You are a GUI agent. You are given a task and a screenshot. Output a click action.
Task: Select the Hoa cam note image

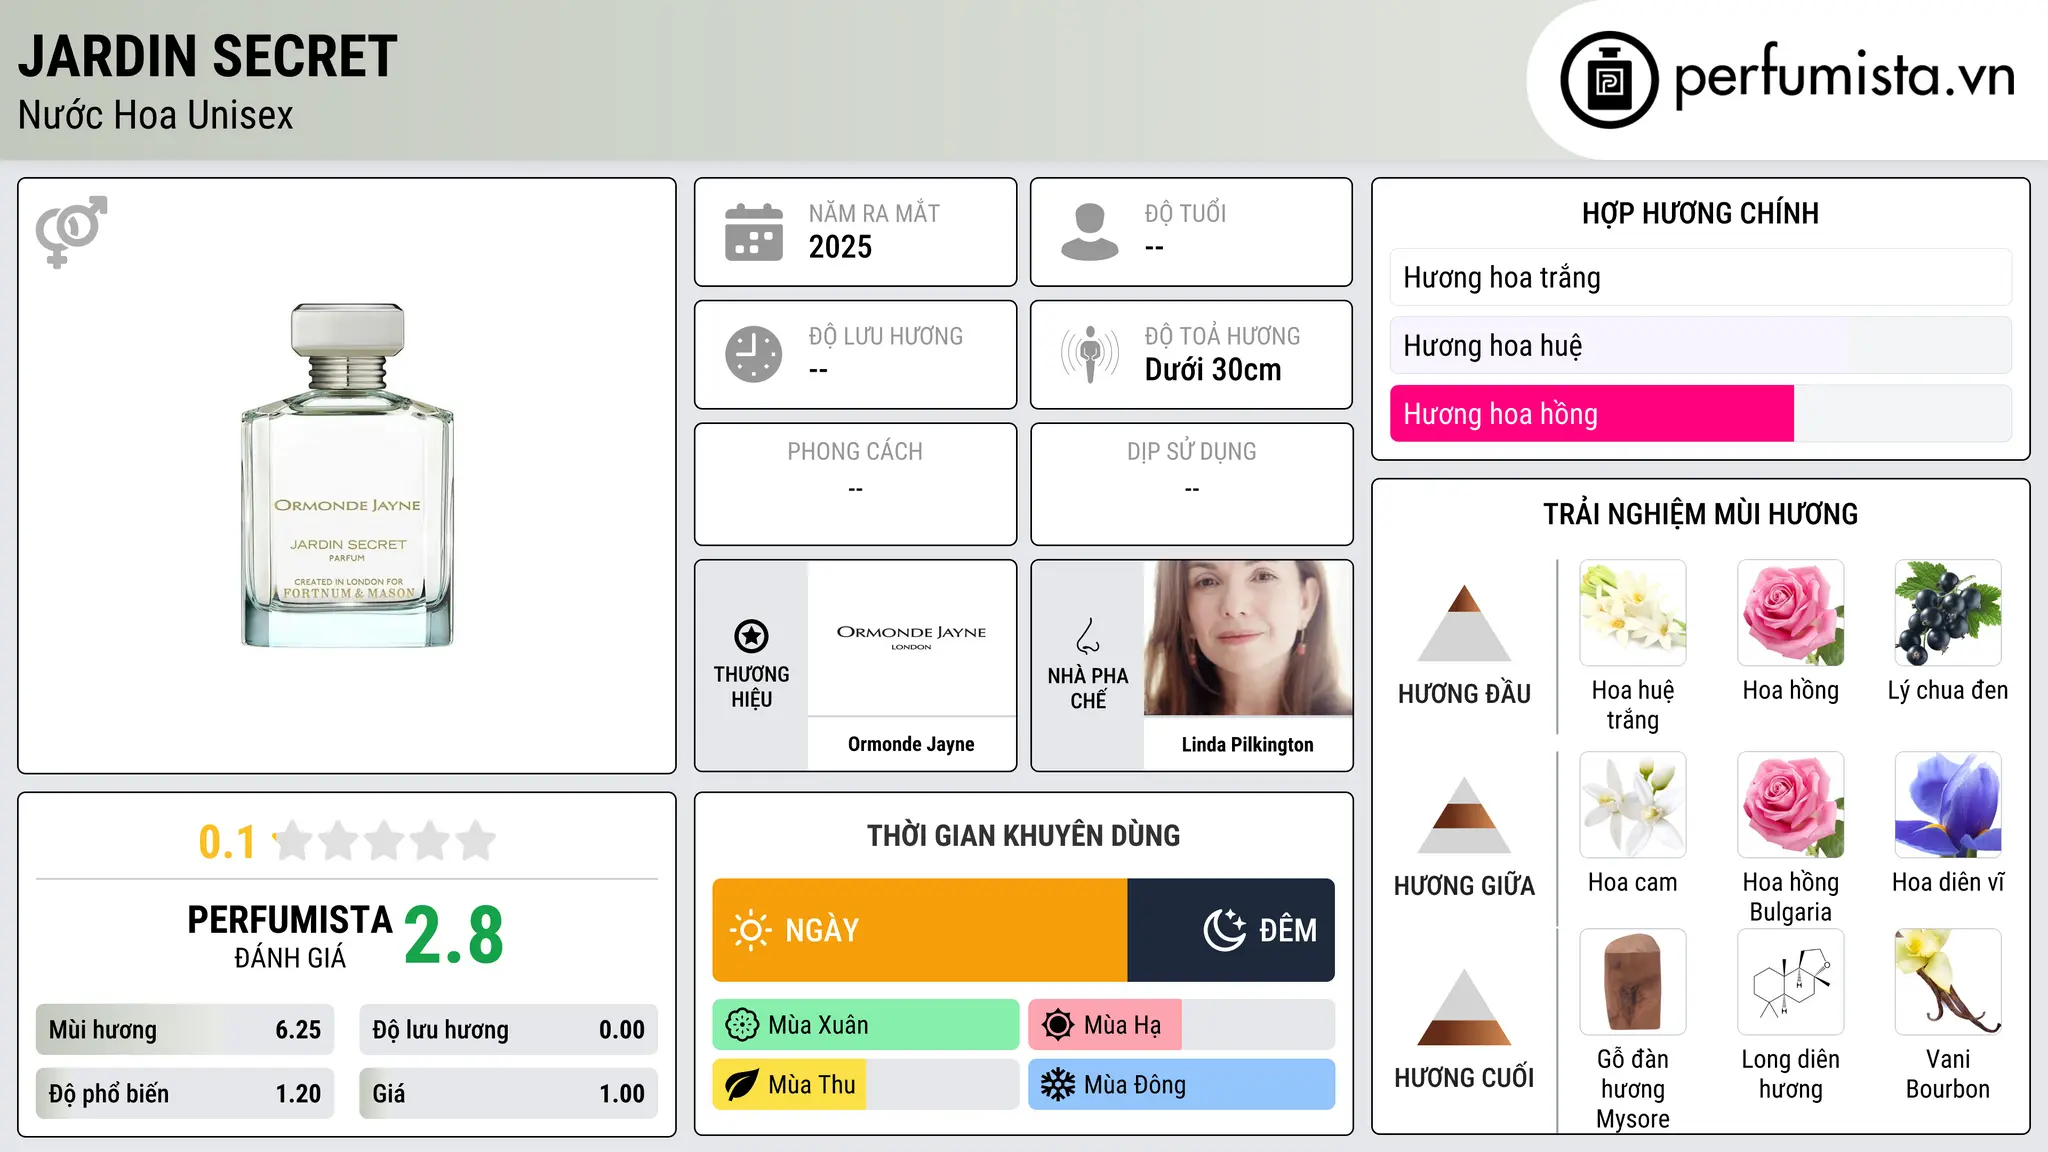coord(1633,805)
